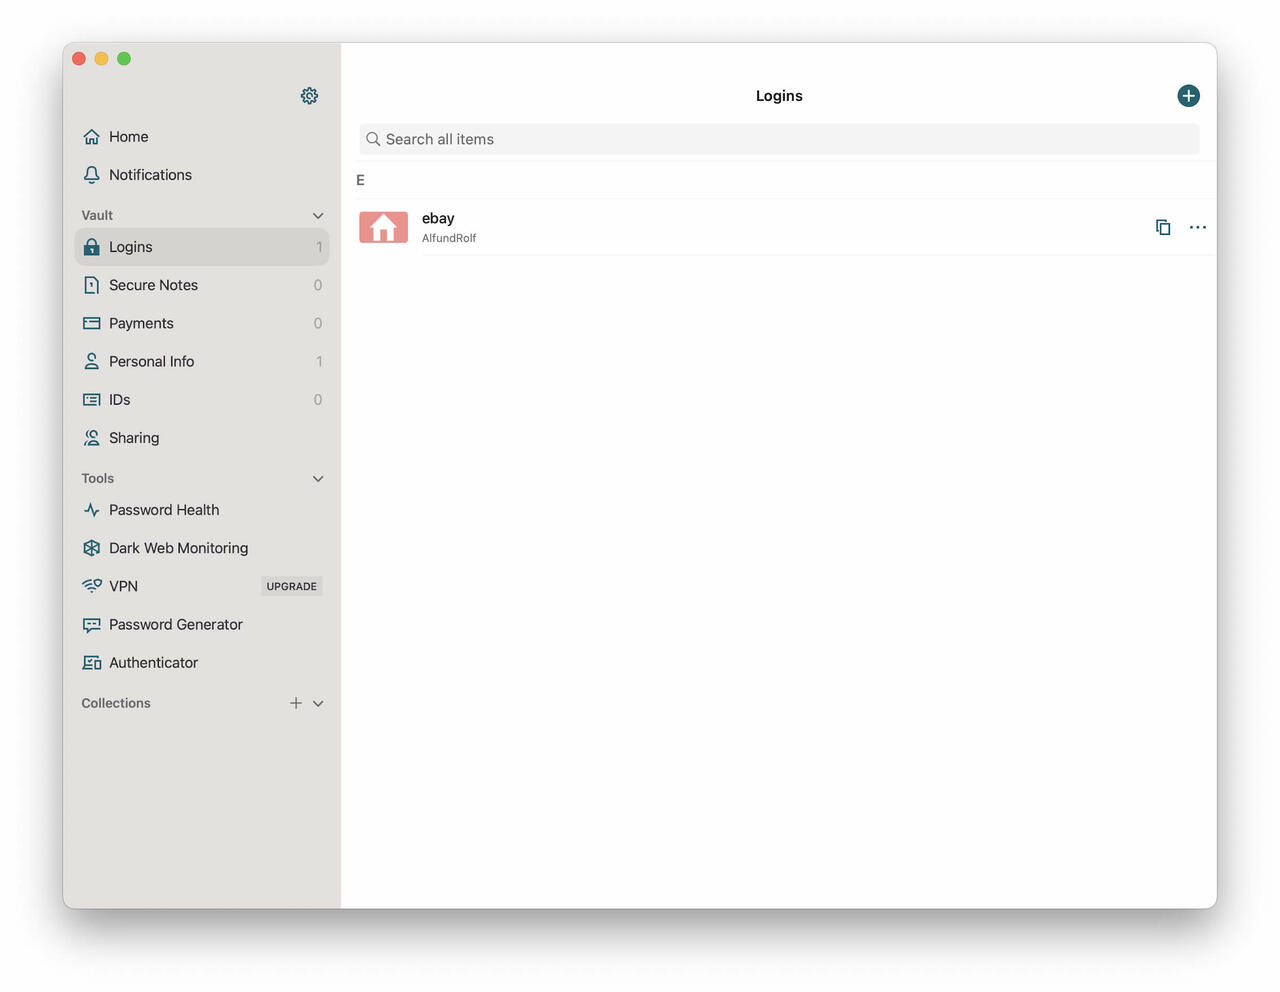Click the Collections header label
Image resolution: width=1280 pixels, height=992 pixels.
(116, 703)
